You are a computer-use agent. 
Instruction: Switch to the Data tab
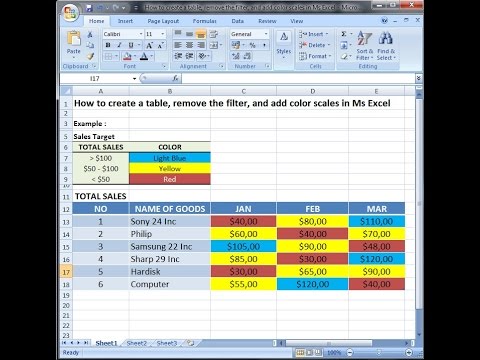point(238,21)
